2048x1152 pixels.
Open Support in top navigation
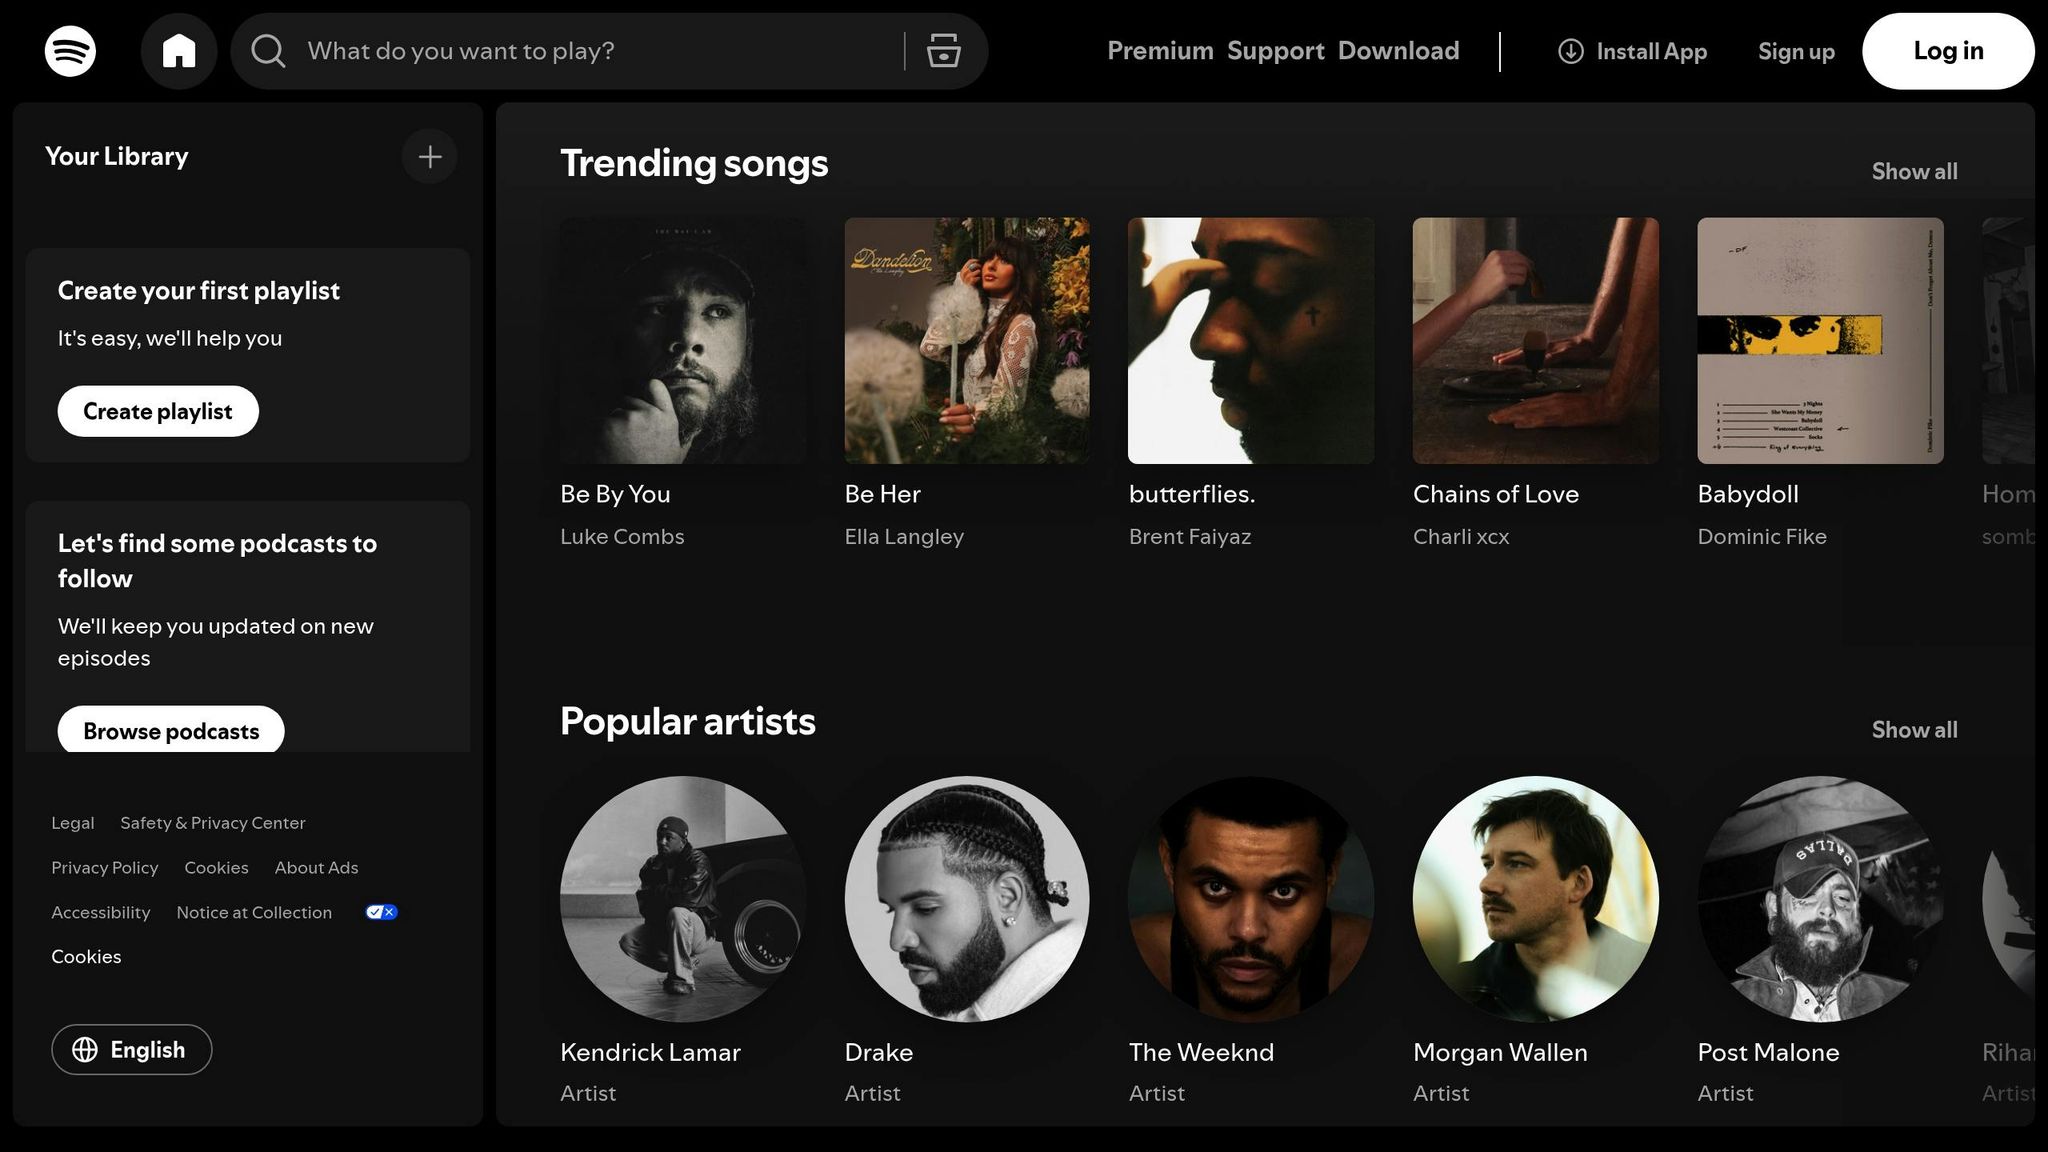pos(1275,51)
